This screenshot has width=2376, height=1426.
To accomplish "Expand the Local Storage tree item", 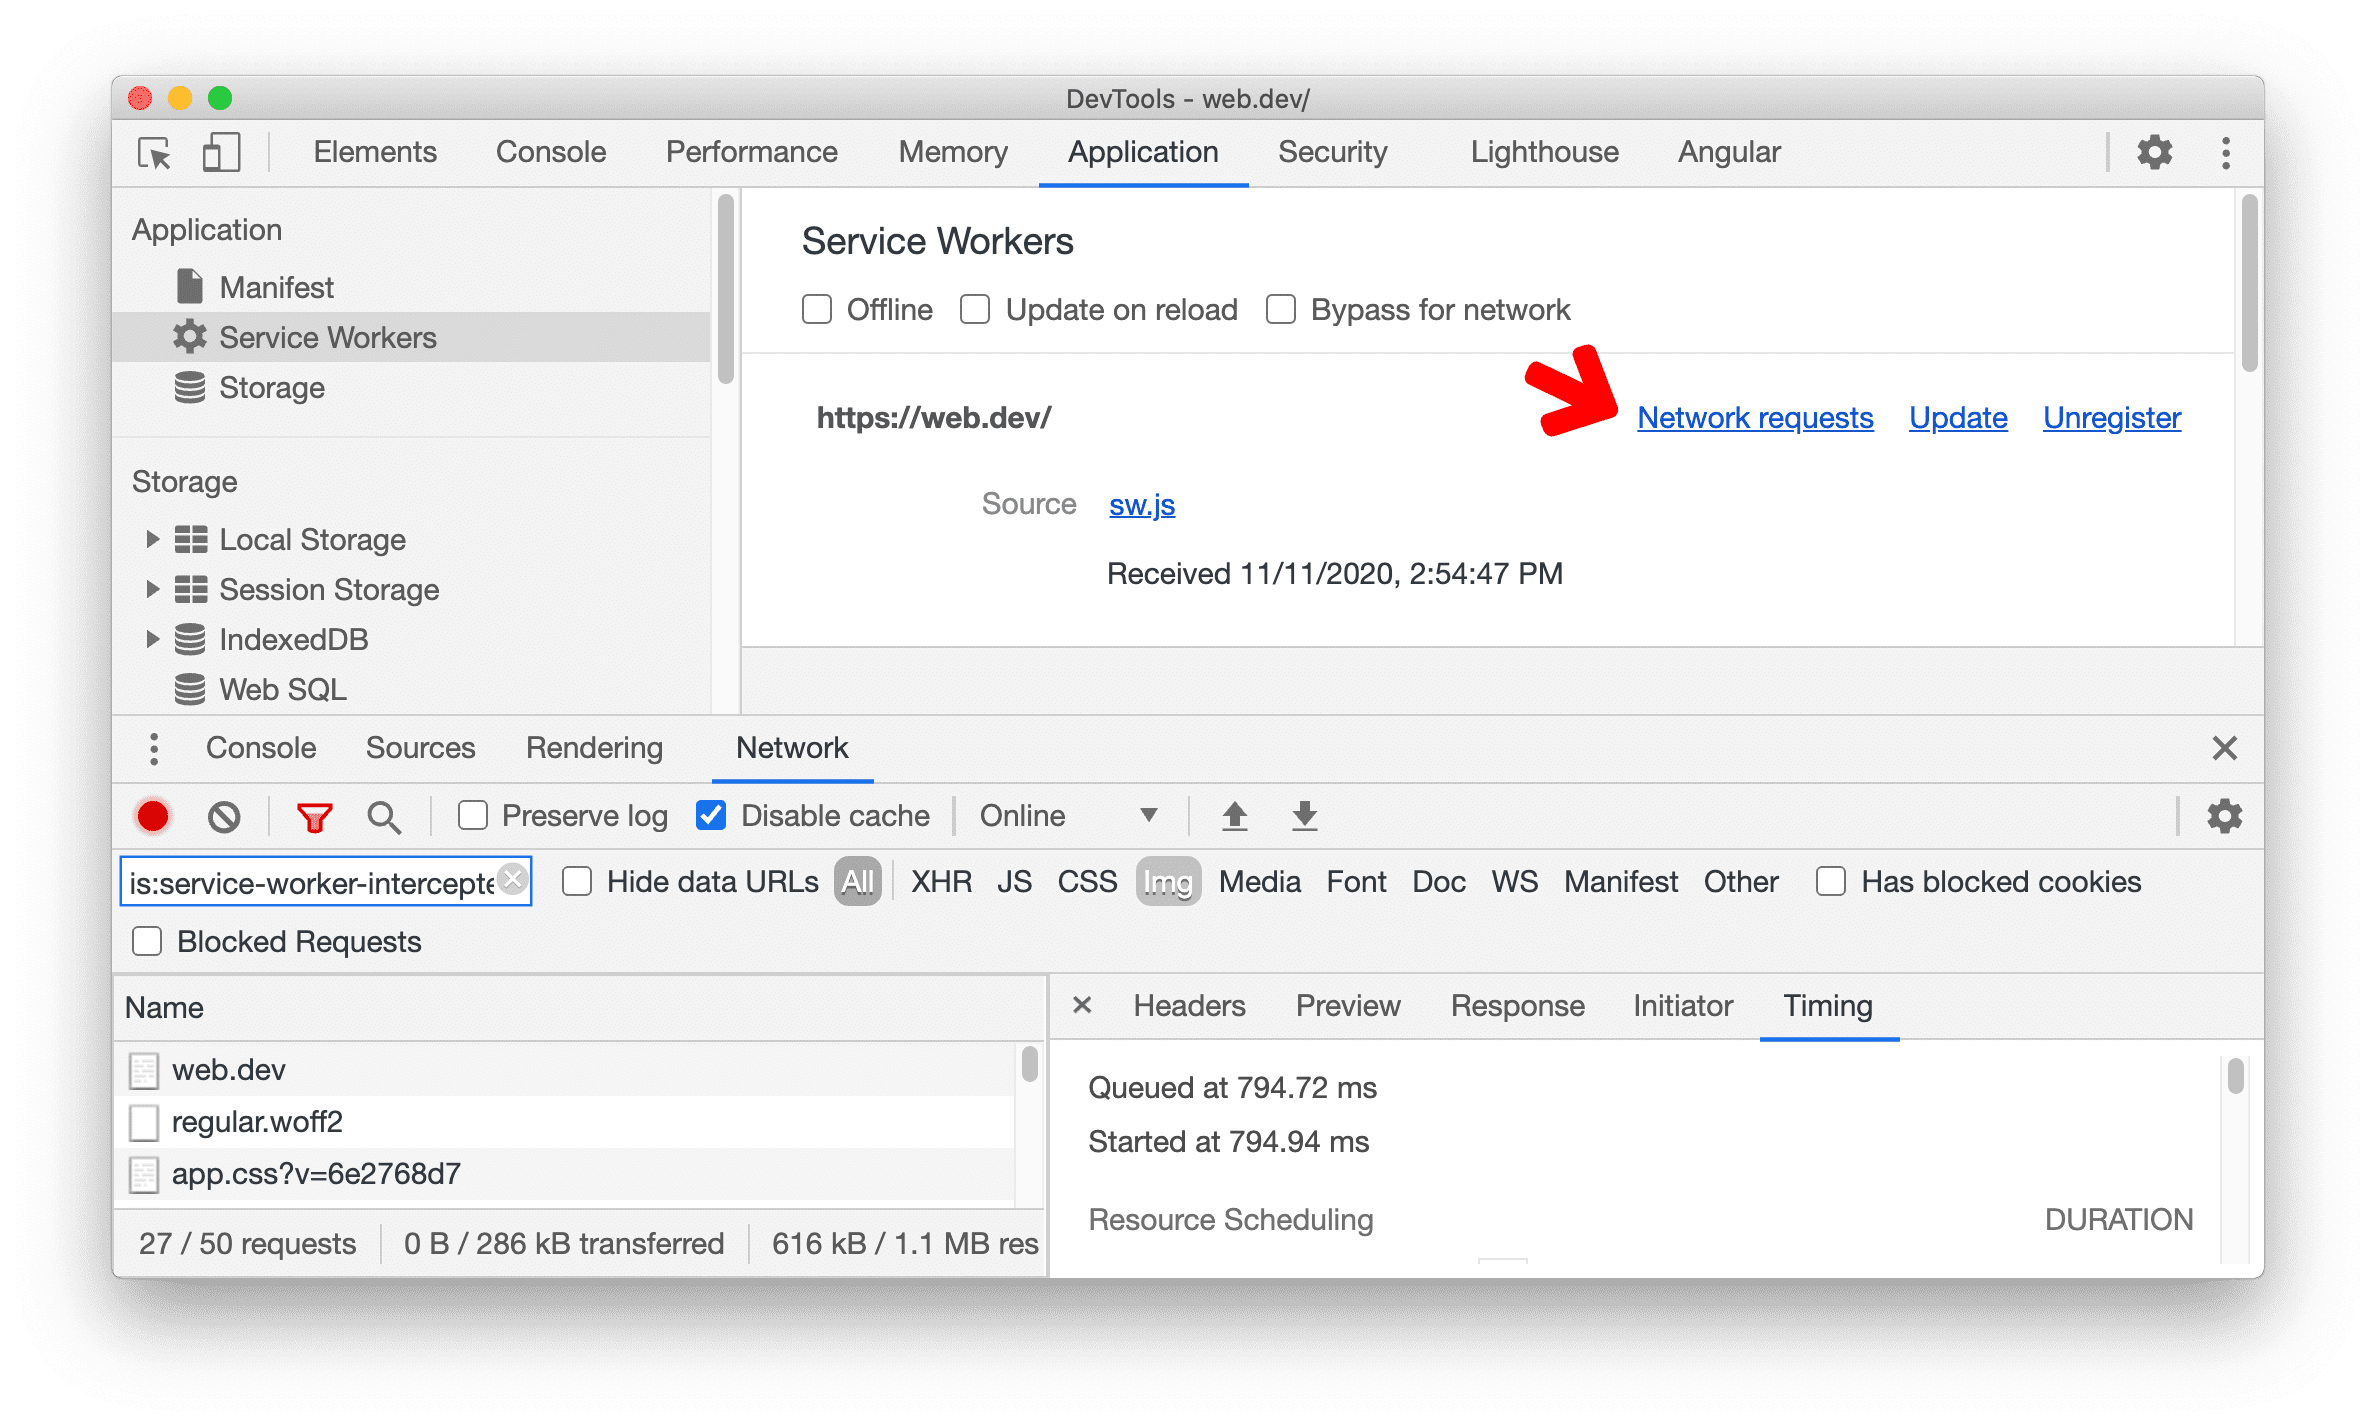I will 151,540.
